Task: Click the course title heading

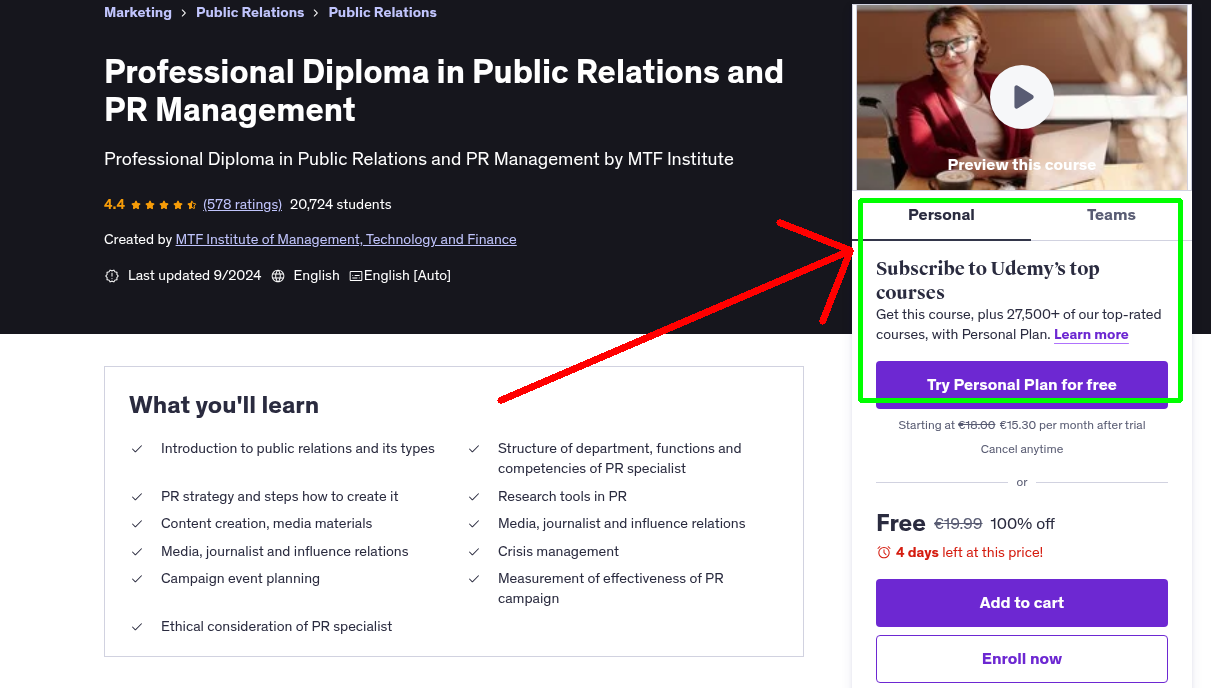Action: coord(444,90)
